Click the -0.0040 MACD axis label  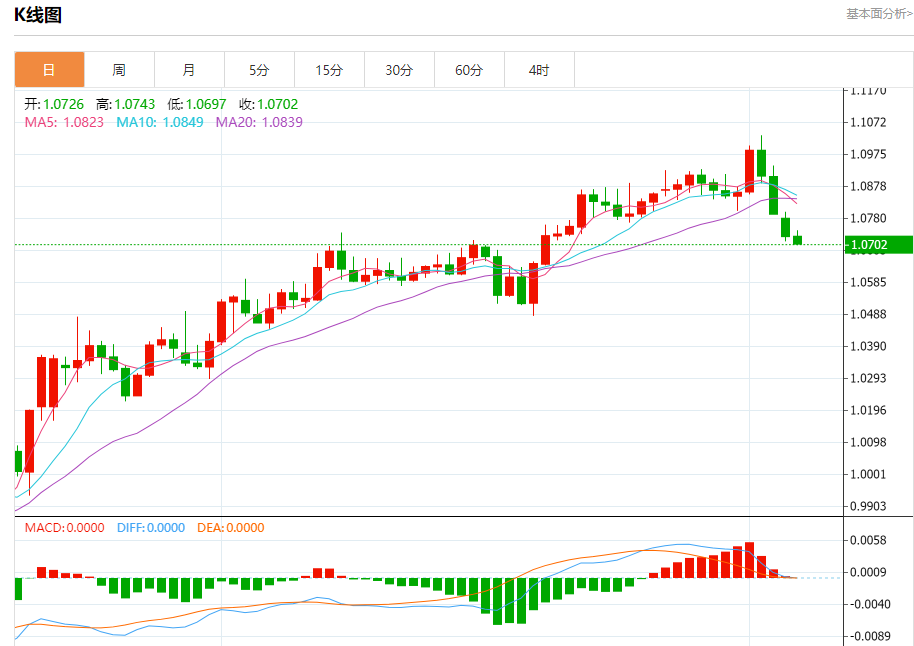(x=868, y=605)
